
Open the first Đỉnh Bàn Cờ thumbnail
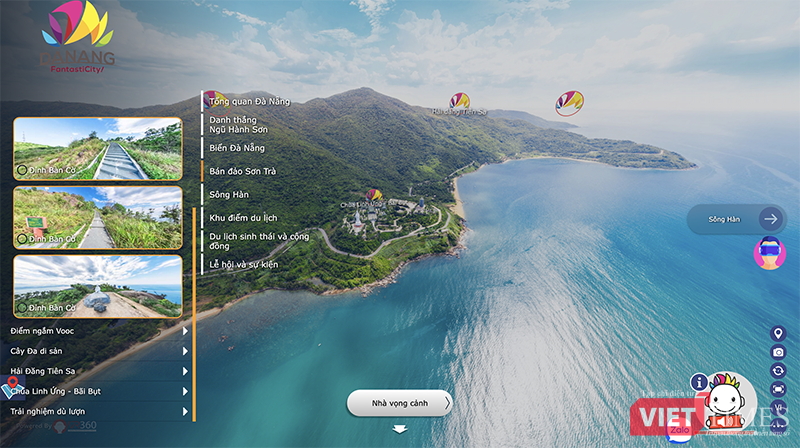(98, 149)
